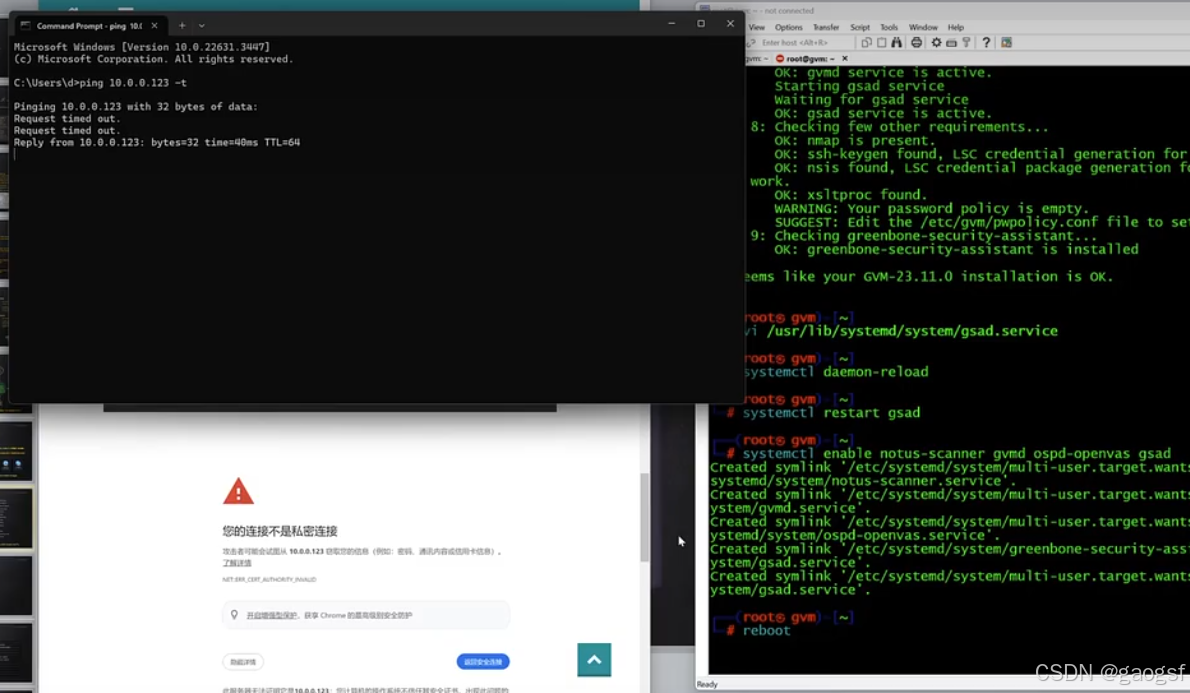Open the Tools menu in SecureCRT
The width and height of the screenshot is (1190, 693).
(x=889, y=27)
